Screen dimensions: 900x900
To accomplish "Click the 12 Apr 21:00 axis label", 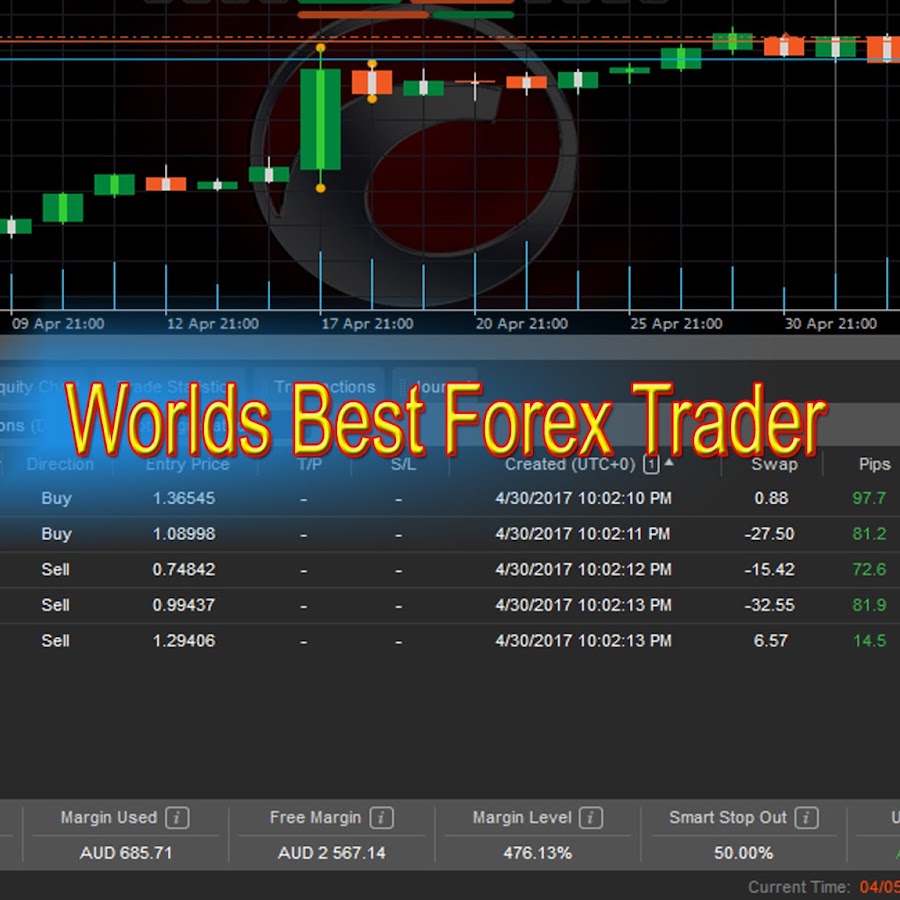I will (x=212, y=324).
